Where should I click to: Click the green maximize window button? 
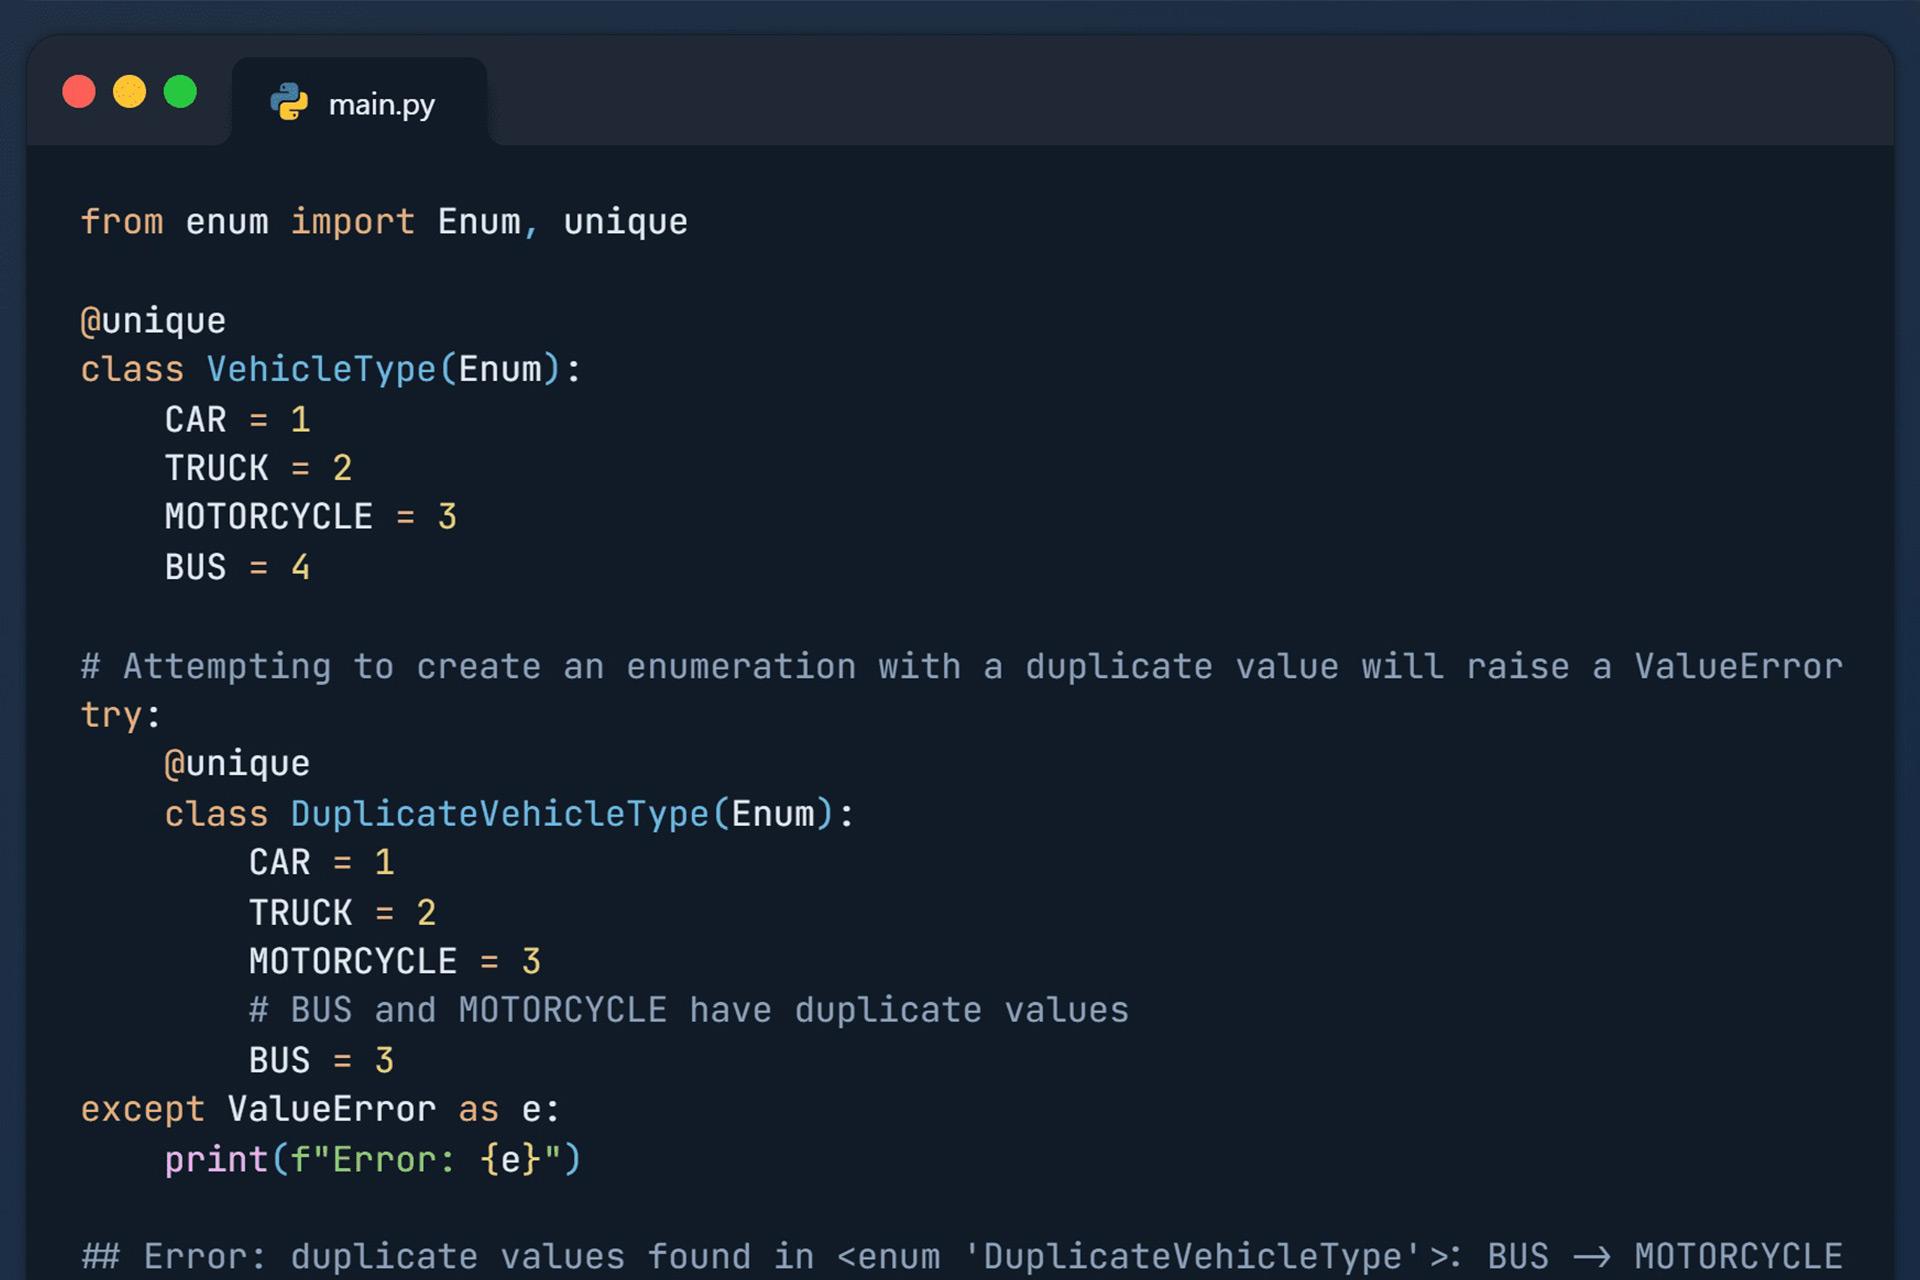coord(180,91)
